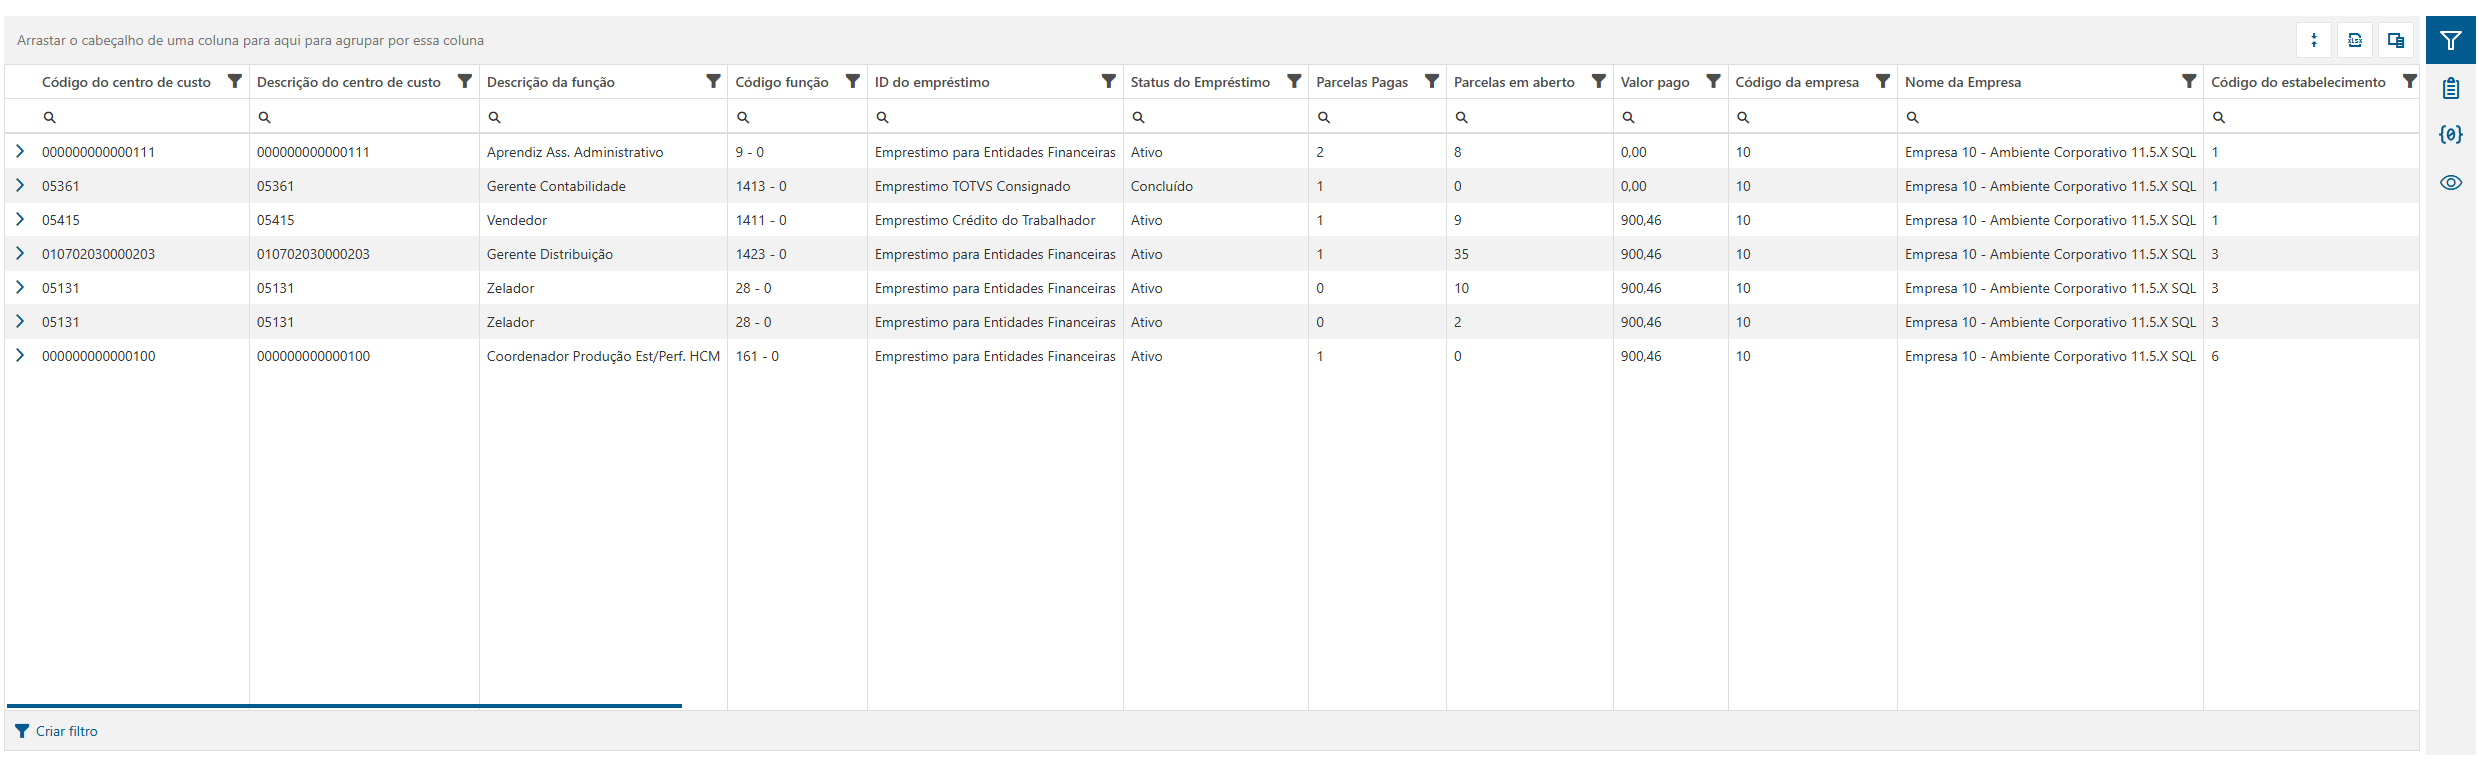Open header filter for Nome da Empresa
The width and height of the screenshot is (2490, 767).
[2189, 81]
